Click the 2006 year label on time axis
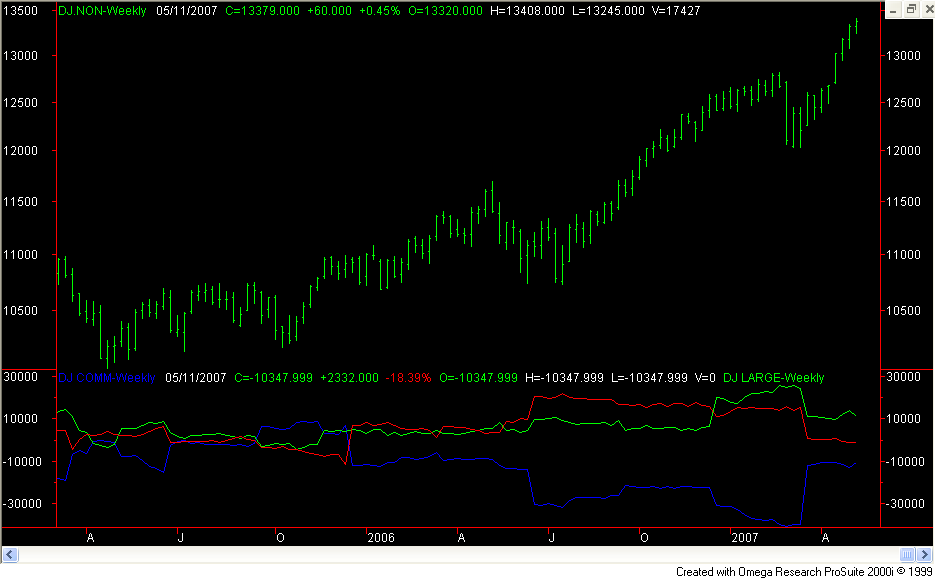935x578 pixels. click(x=381, y=538)
